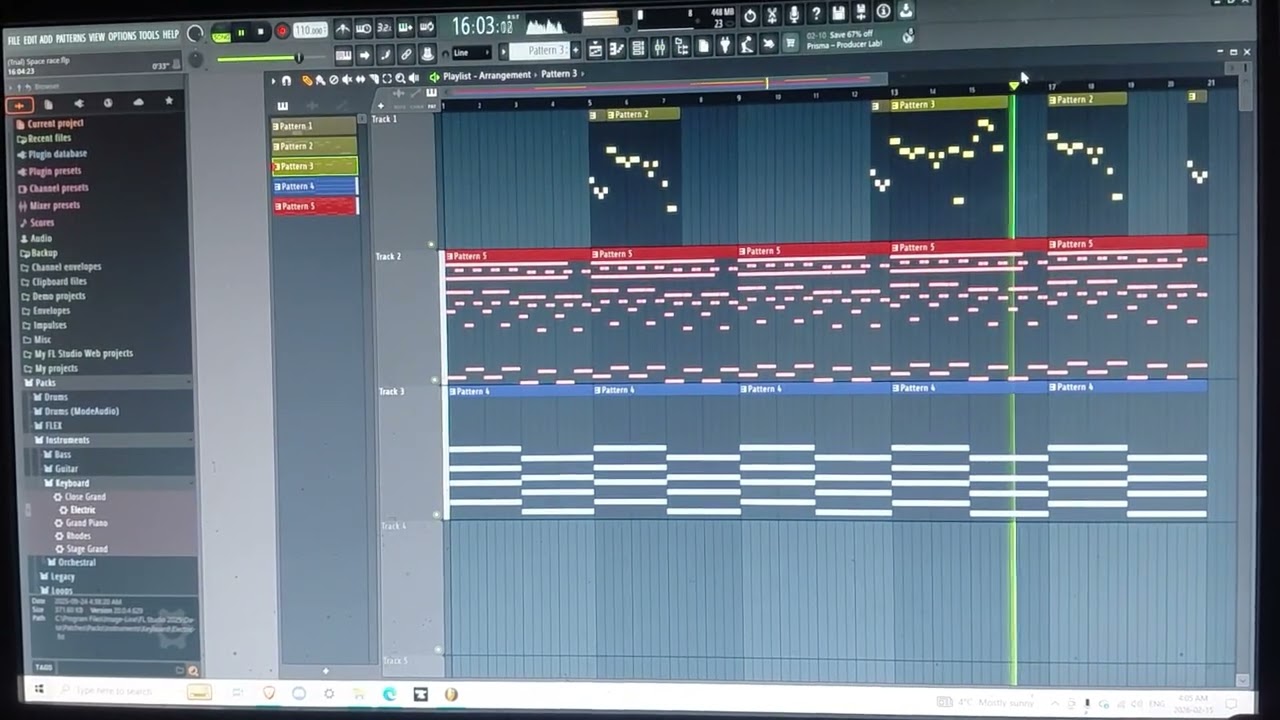Click the 110 tempo field
The image size is (1280, 720).
coord(310,30)
